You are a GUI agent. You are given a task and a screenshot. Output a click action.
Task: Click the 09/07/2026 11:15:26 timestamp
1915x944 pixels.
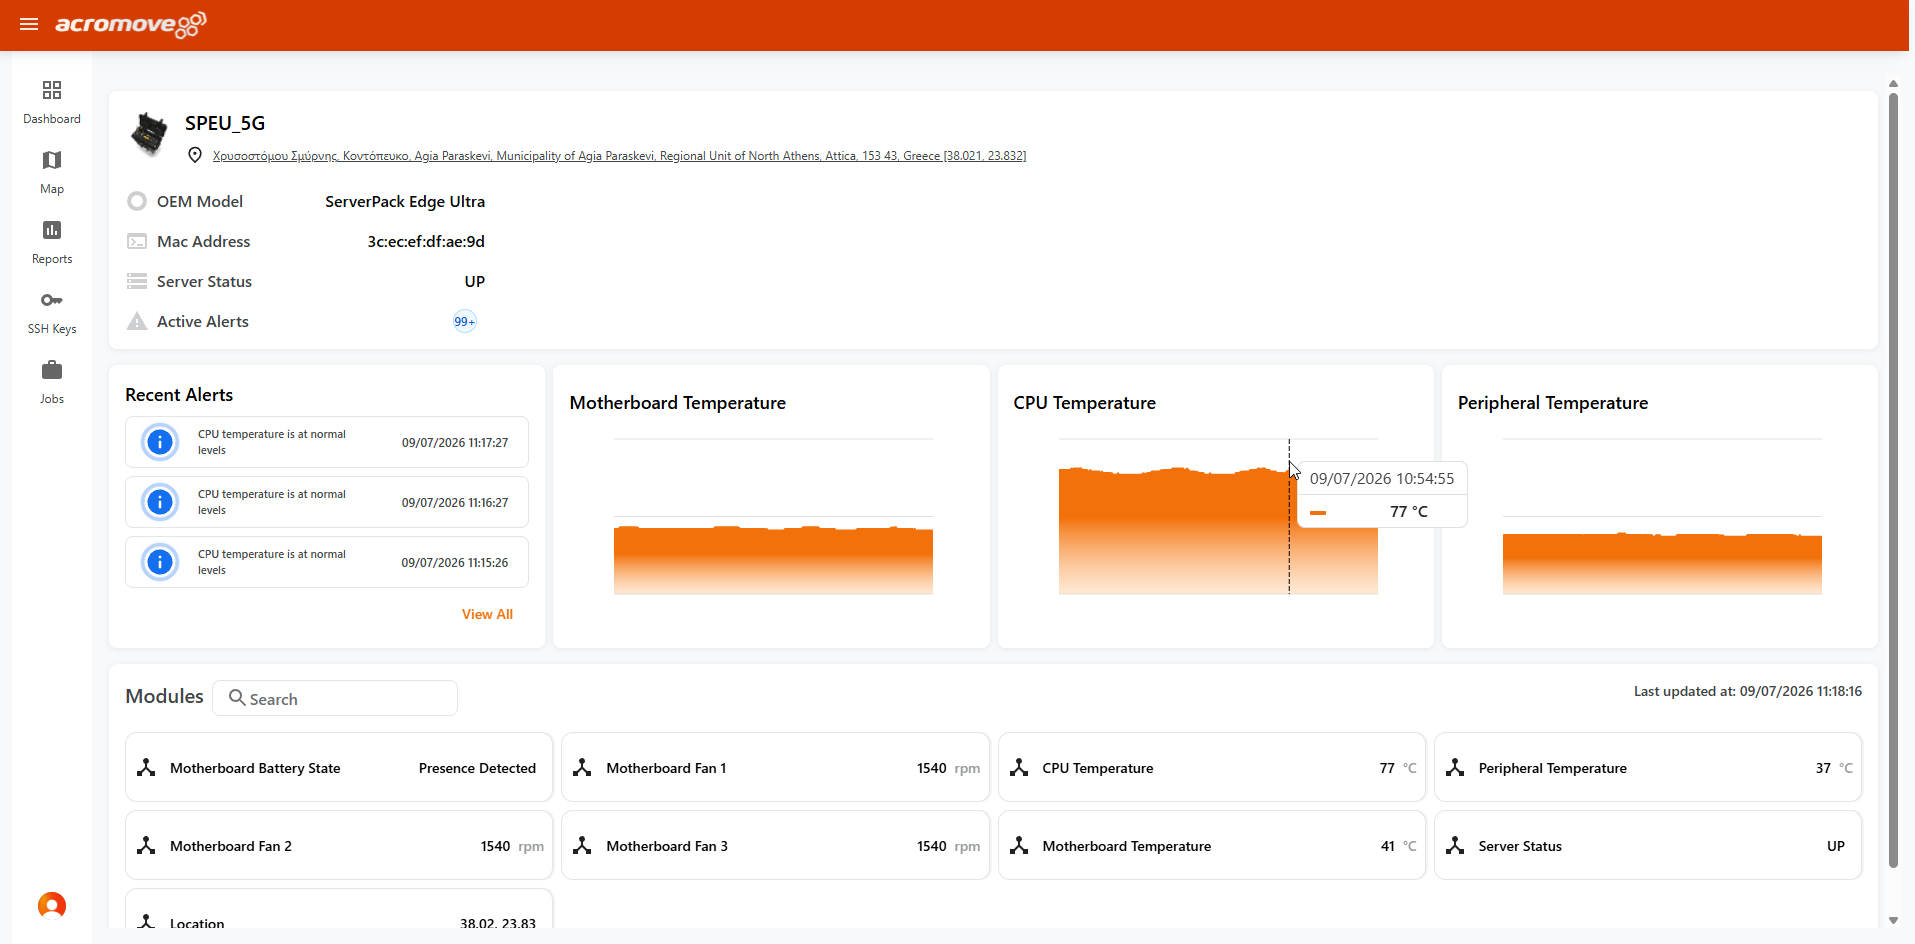[455, 562]
